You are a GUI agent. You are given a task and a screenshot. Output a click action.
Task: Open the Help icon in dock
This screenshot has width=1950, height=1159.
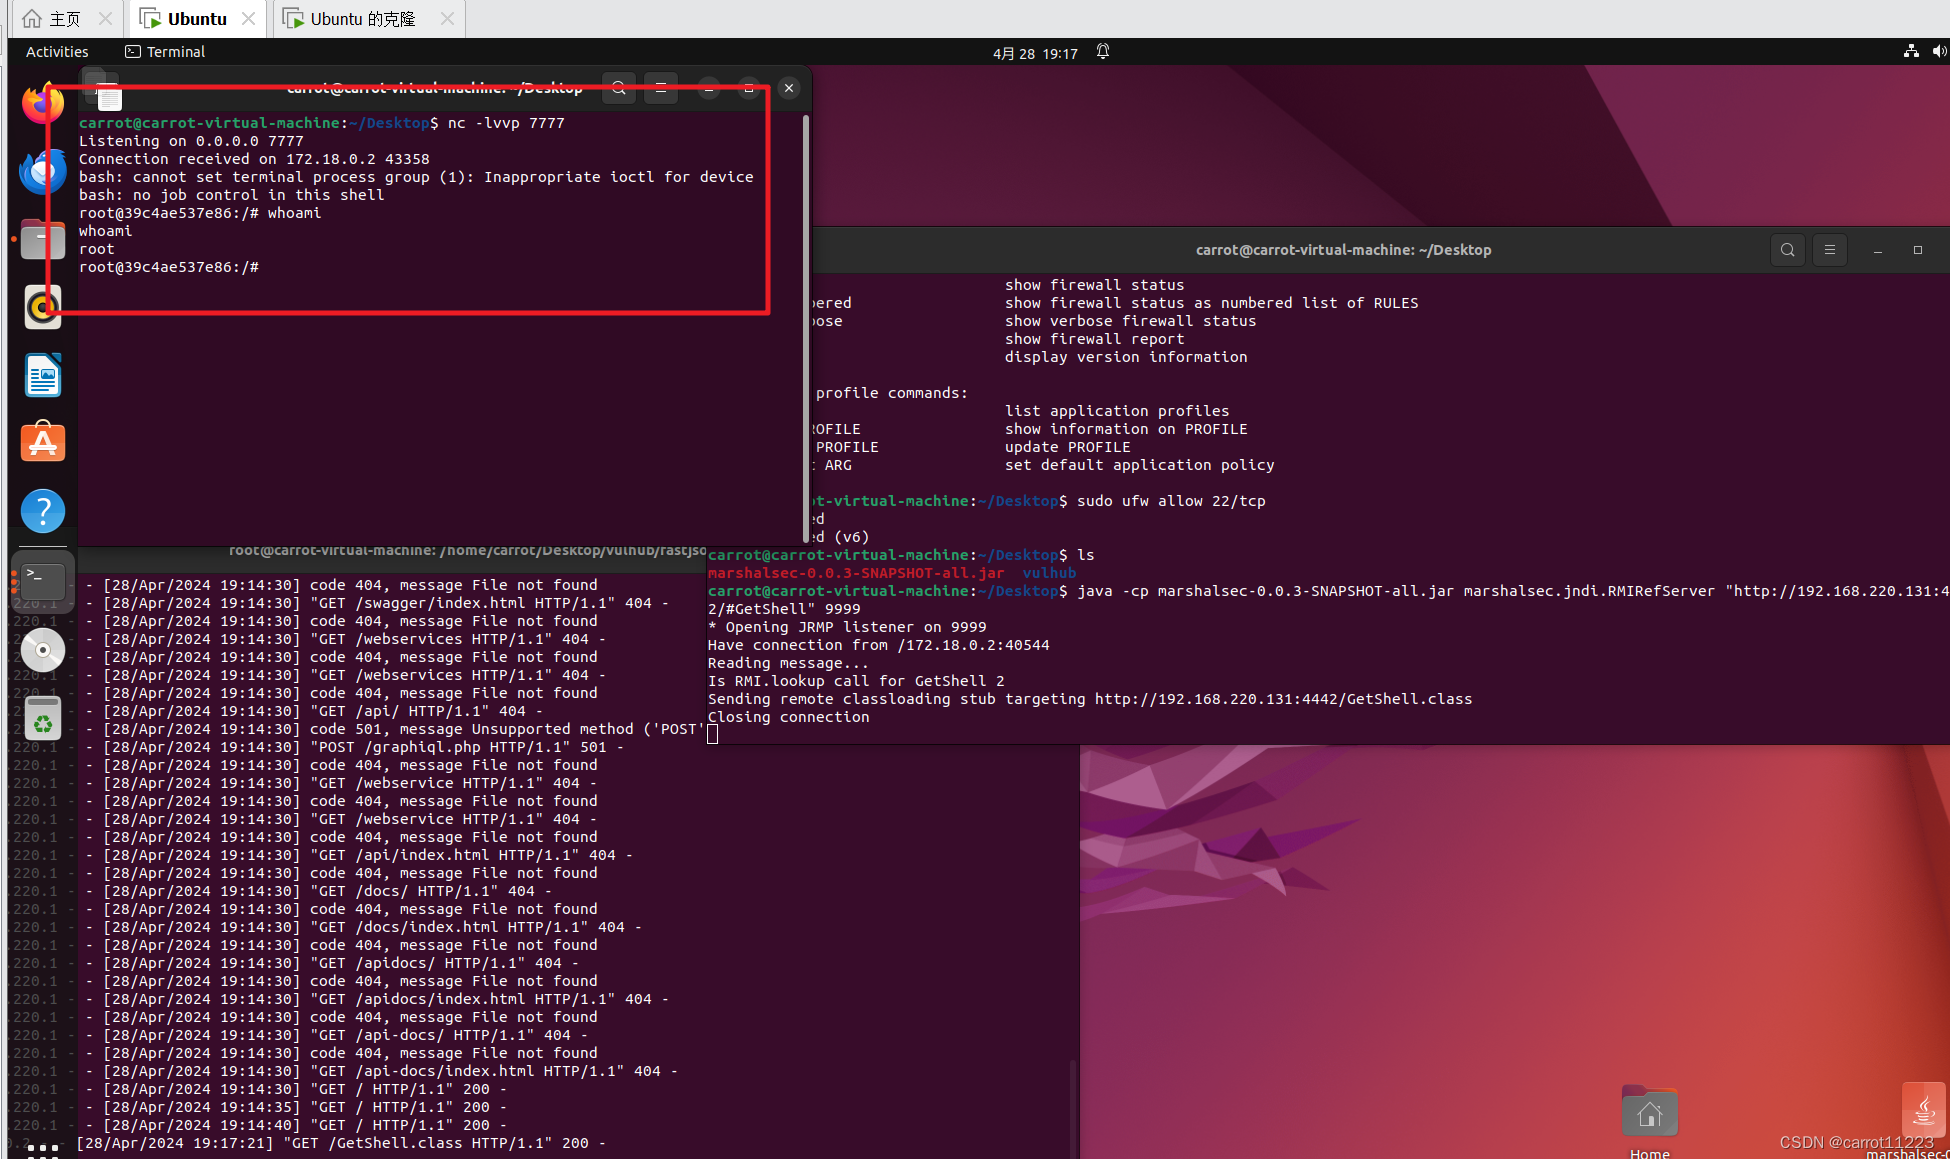[x=43, y=511]
